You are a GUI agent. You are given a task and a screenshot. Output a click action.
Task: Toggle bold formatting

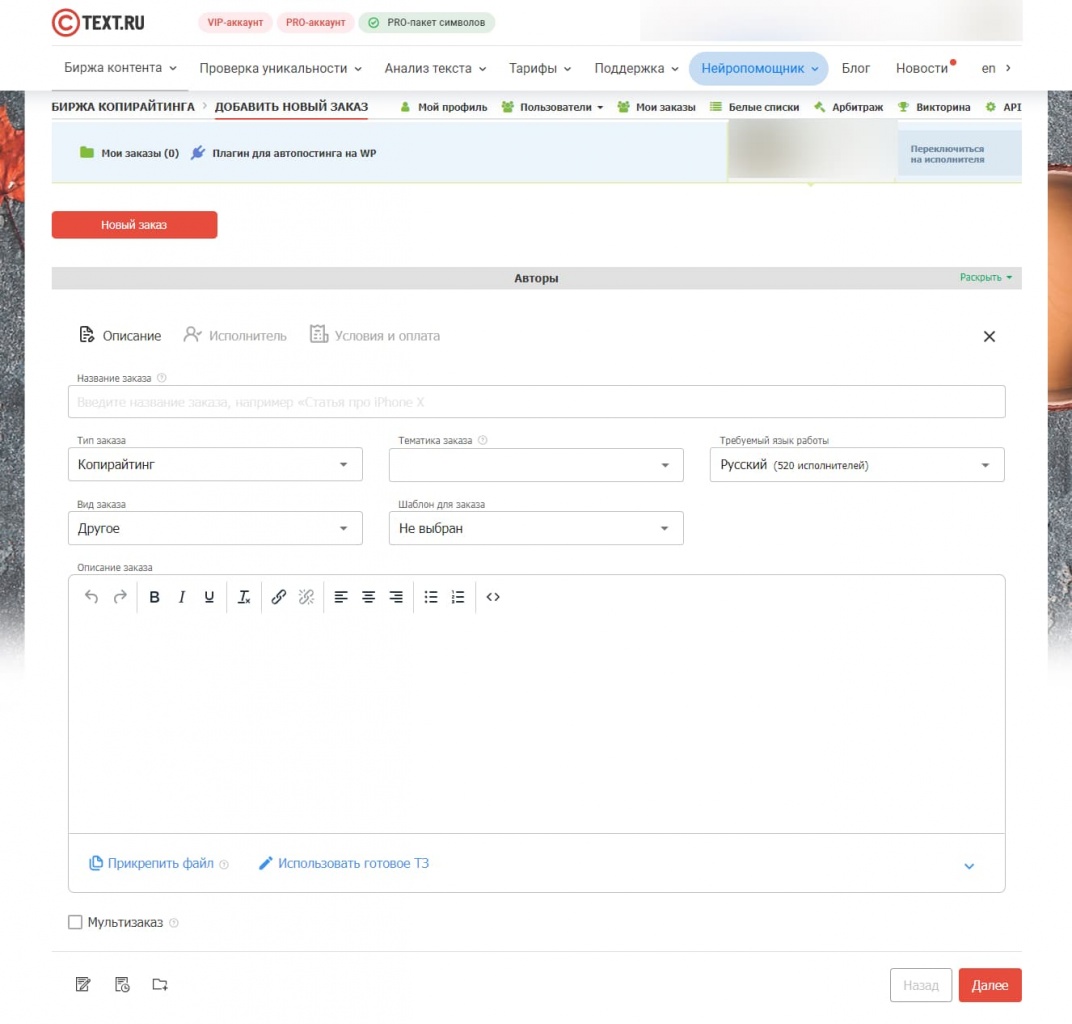pyautogui.click(x=155, y=597)
